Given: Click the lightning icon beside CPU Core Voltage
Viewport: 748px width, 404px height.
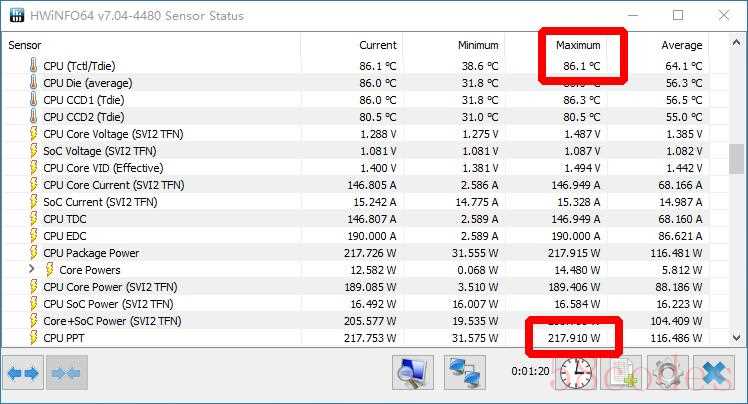Looking at the screenshot, I should coord(33,134).
